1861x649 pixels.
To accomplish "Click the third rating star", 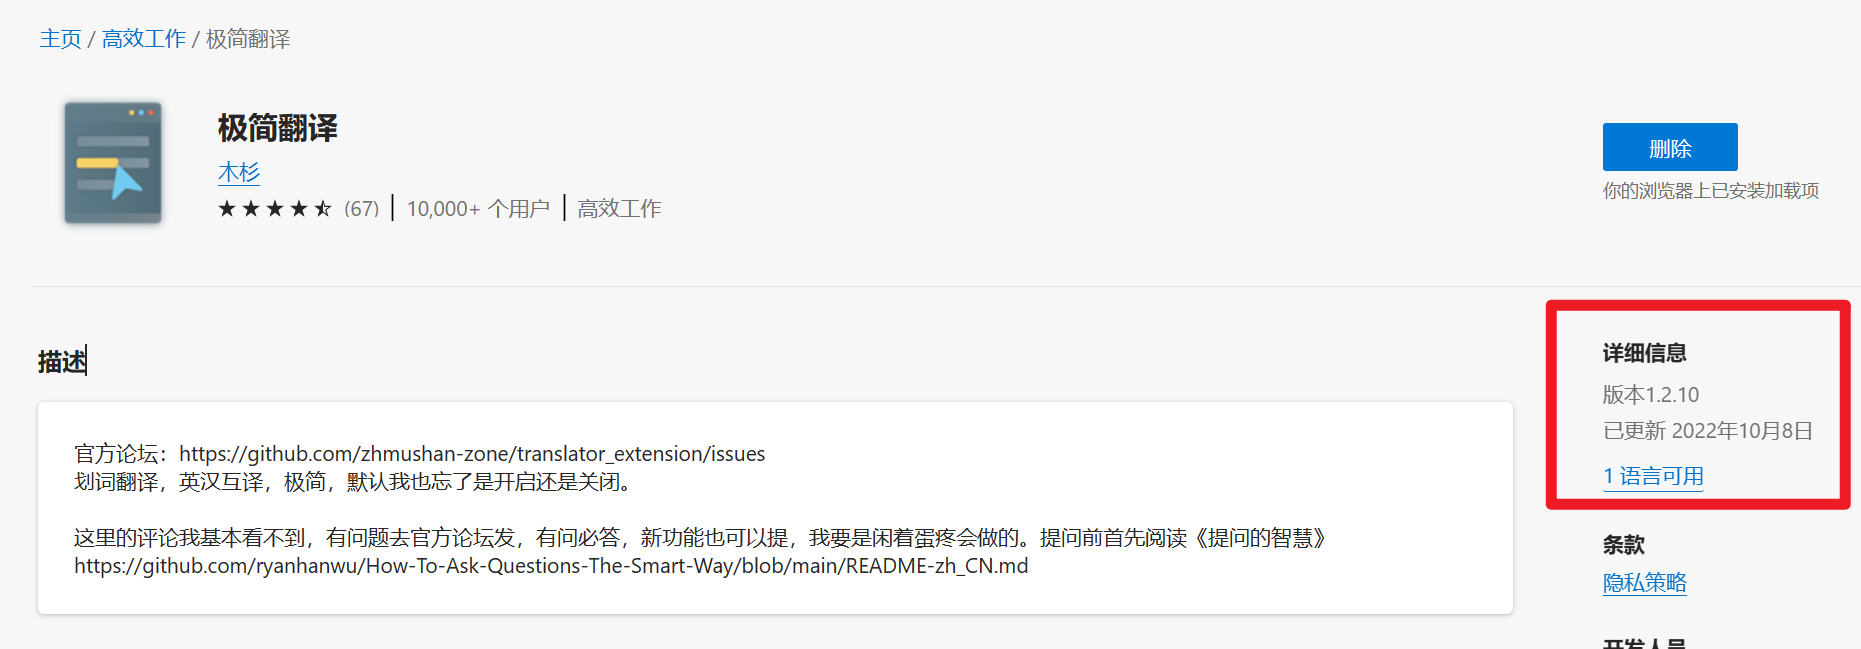I will [275, 207].
